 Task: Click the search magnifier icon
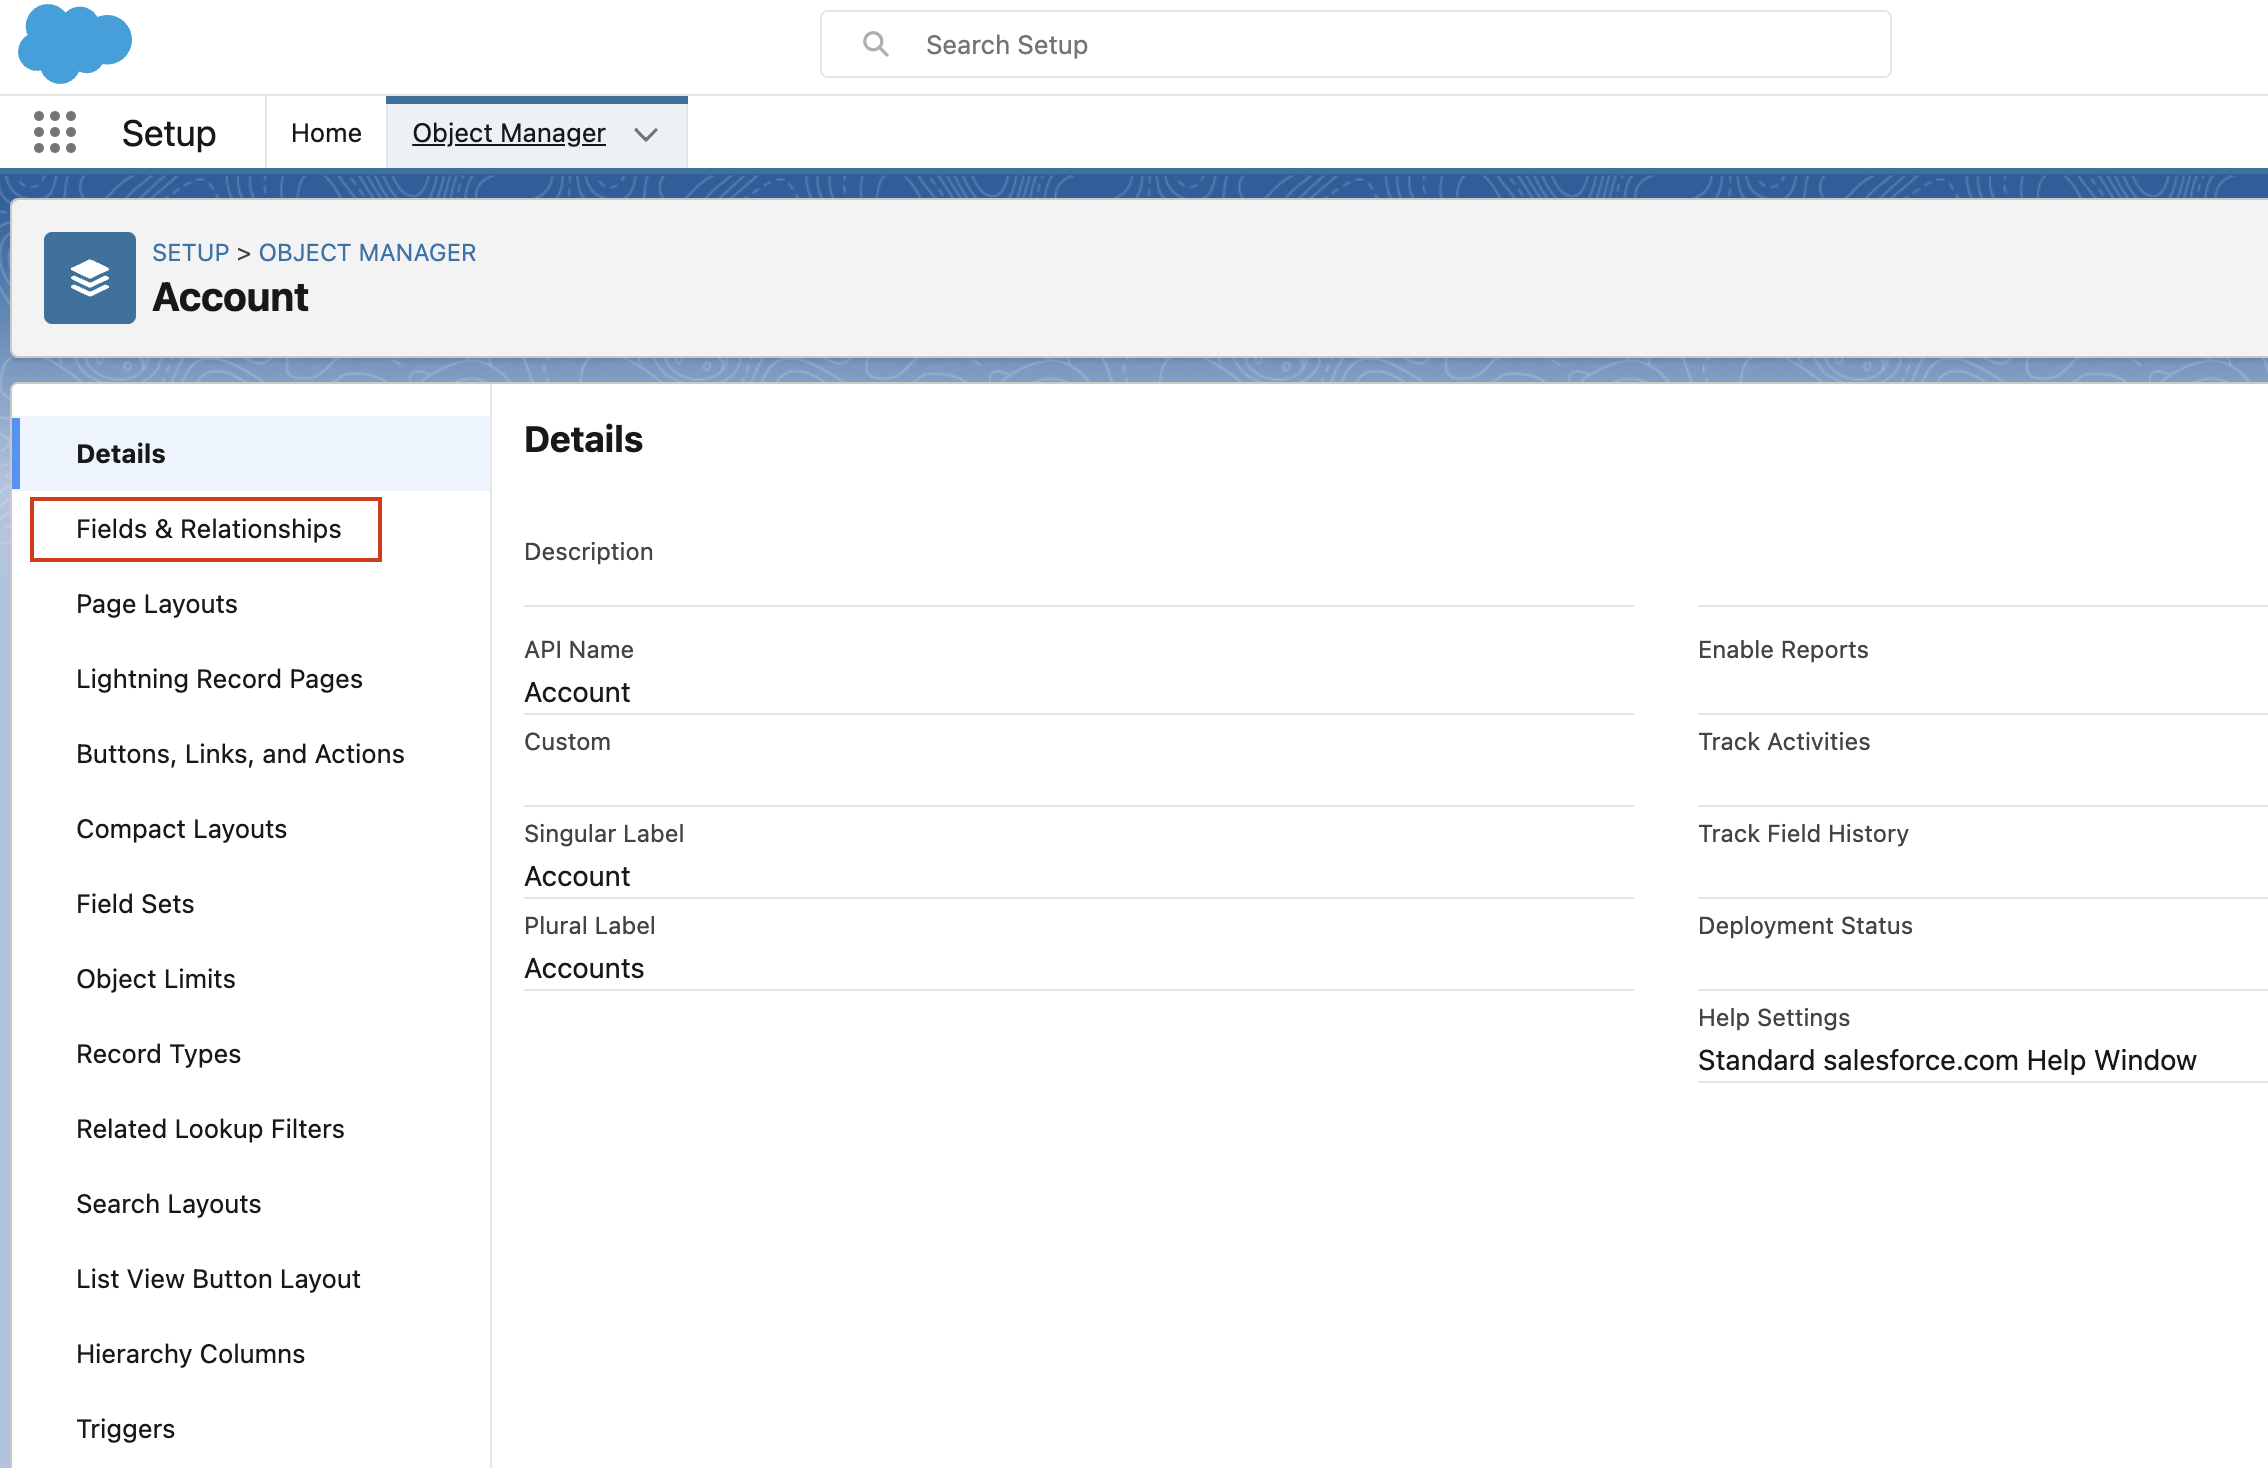(x=875, y=44)
